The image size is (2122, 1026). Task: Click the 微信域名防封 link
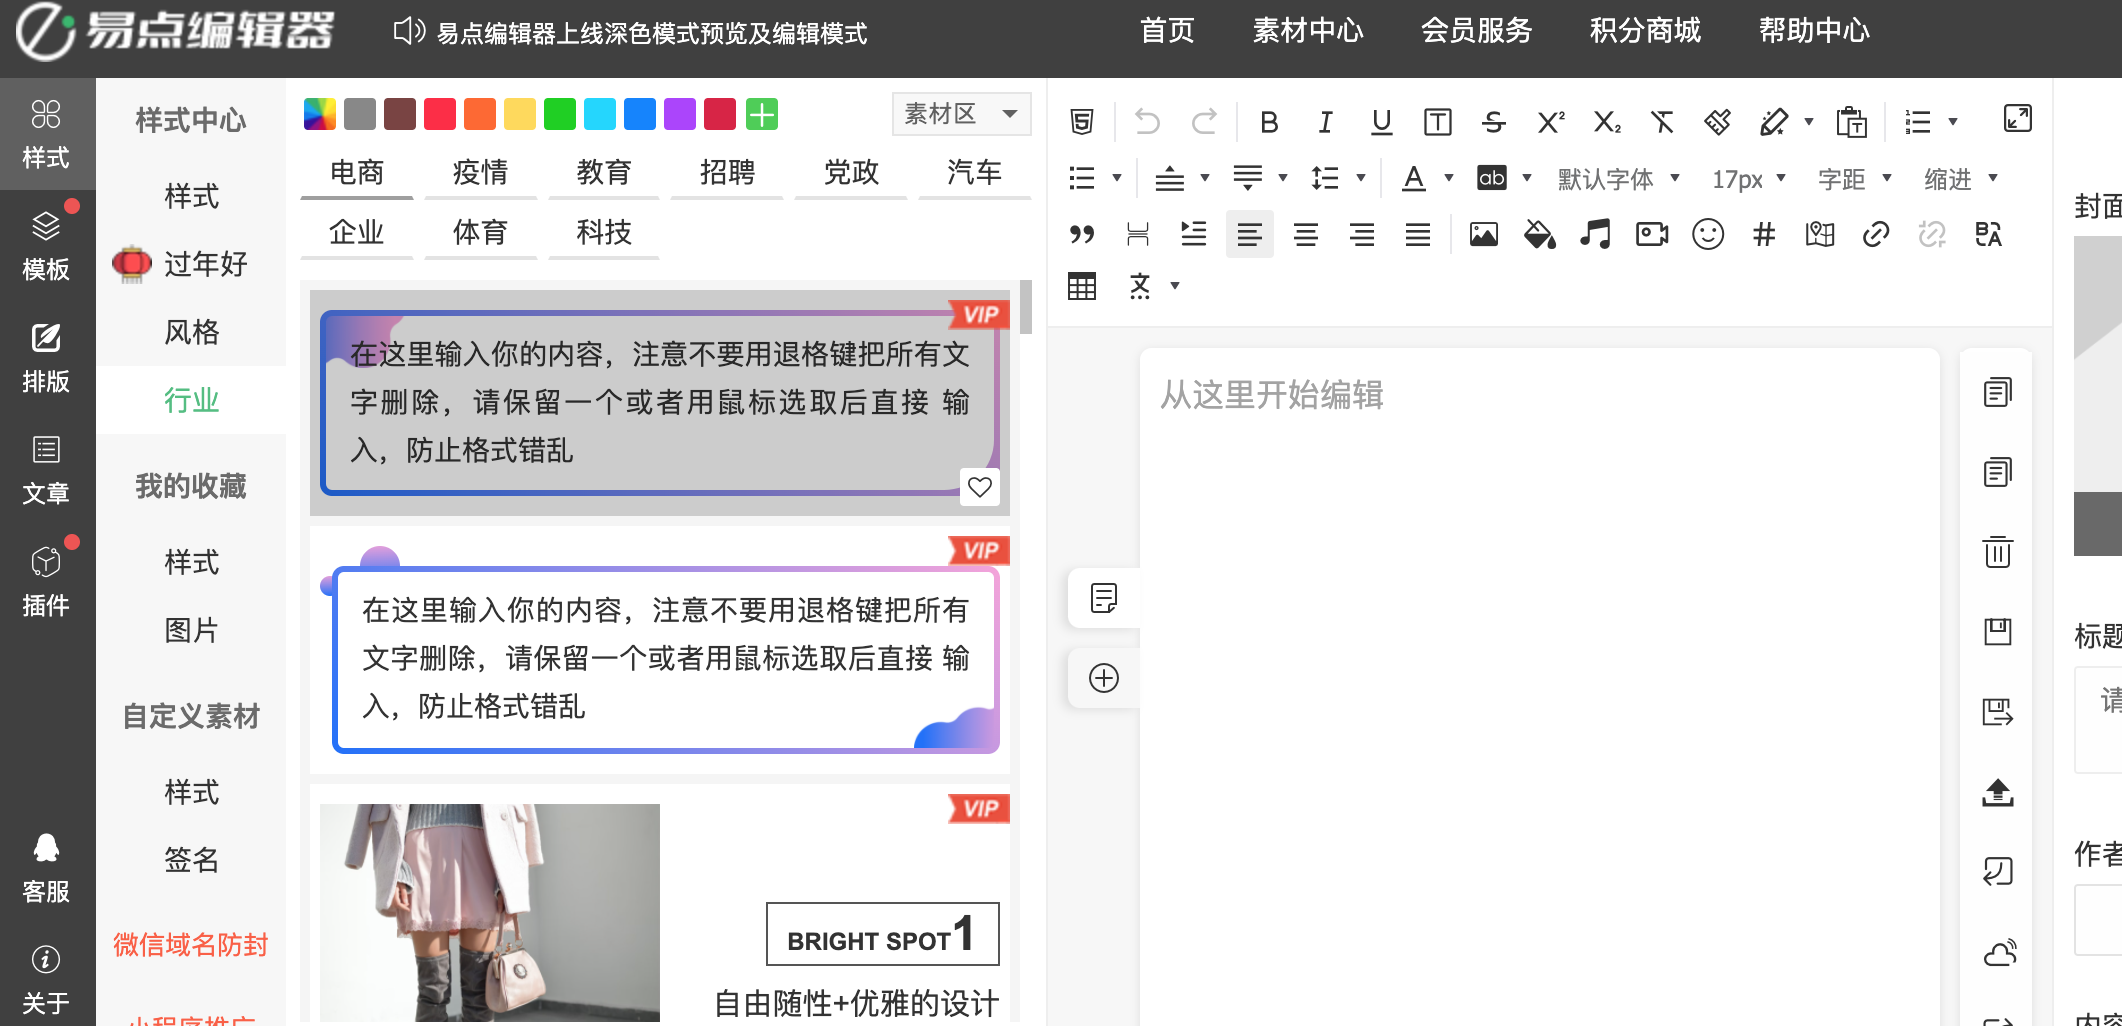click(190, 944)
